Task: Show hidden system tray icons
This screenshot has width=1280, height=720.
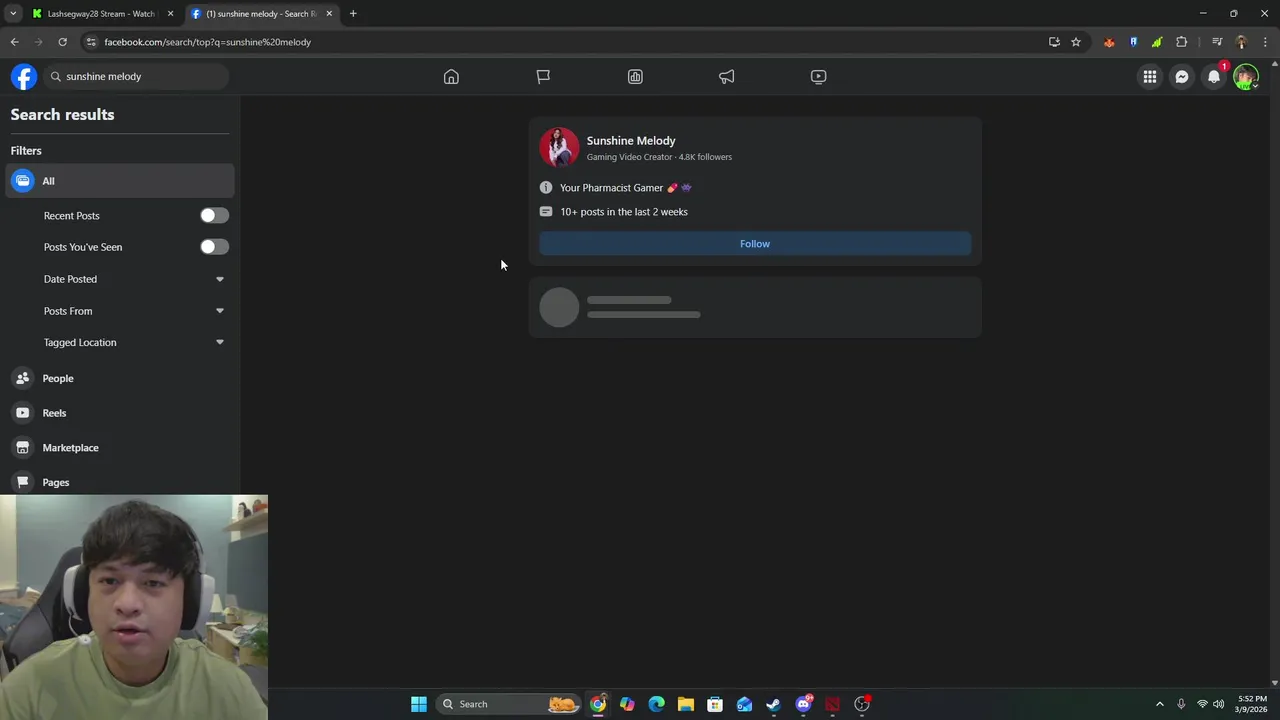Action: (x=1160, y=704)
